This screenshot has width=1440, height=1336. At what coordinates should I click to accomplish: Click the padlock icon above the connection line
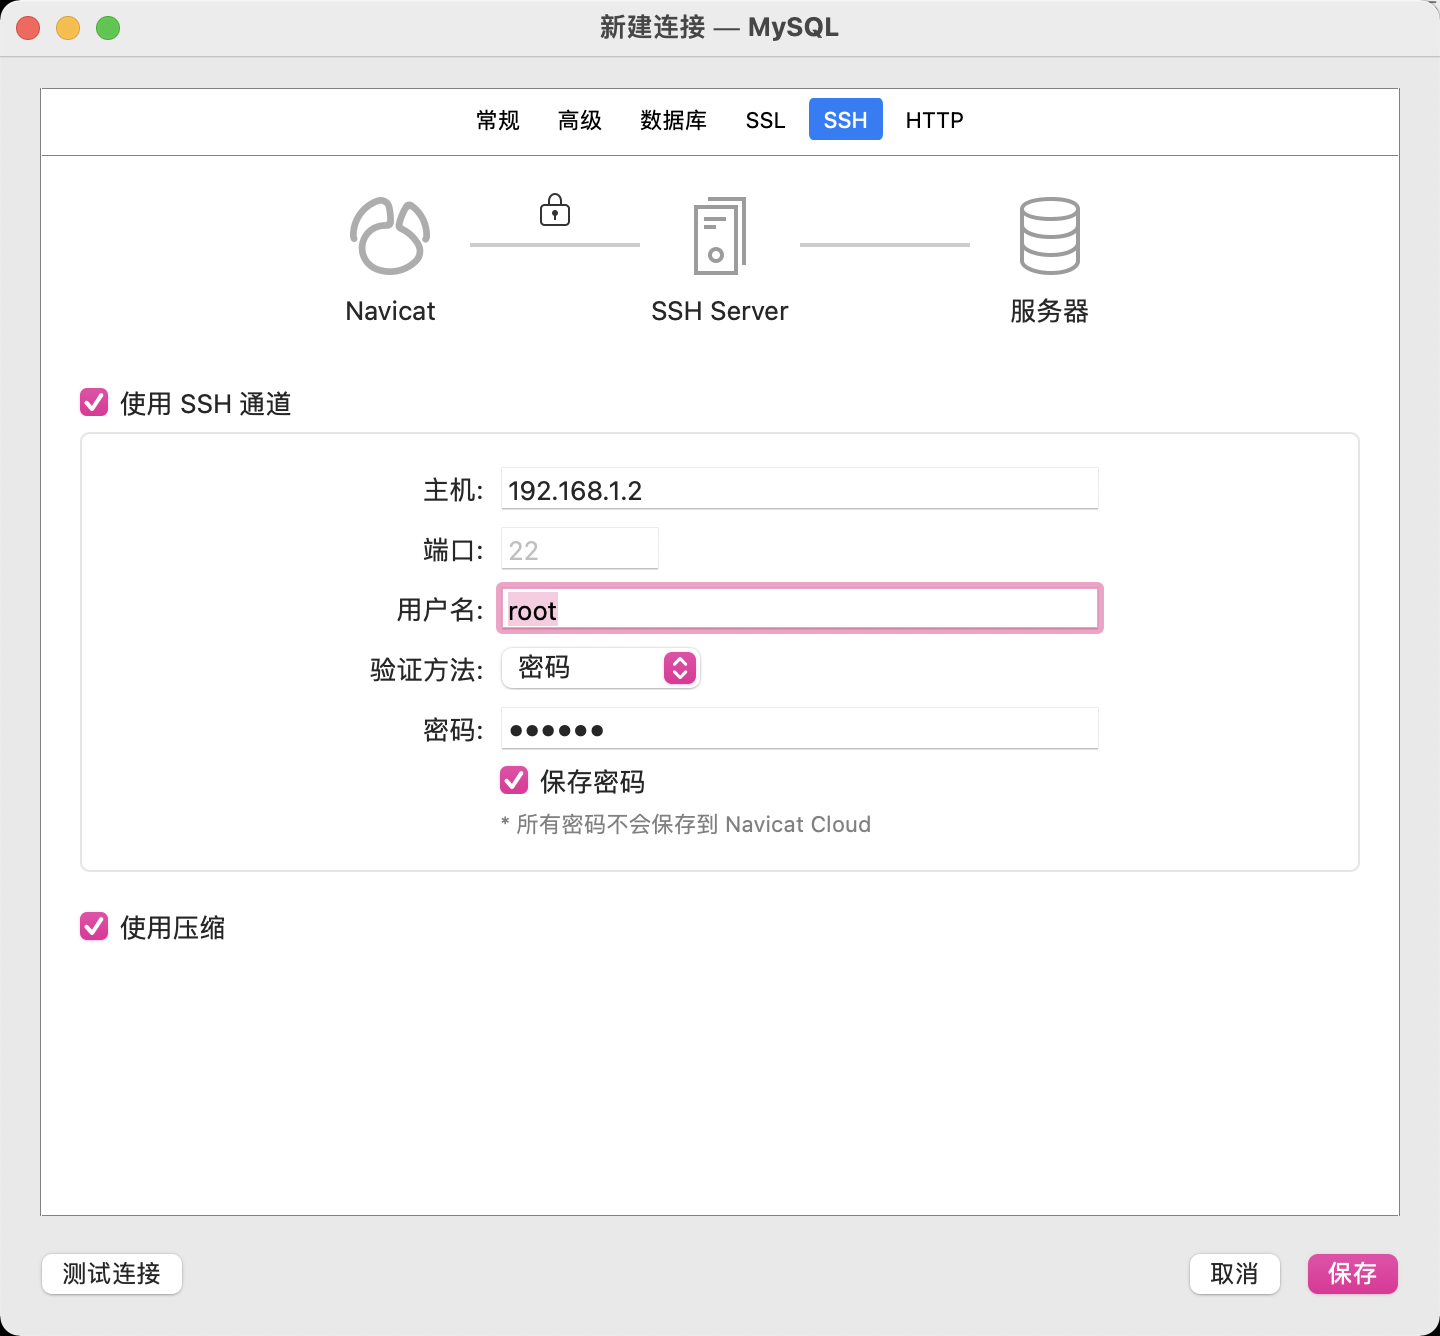coord(555,210)
